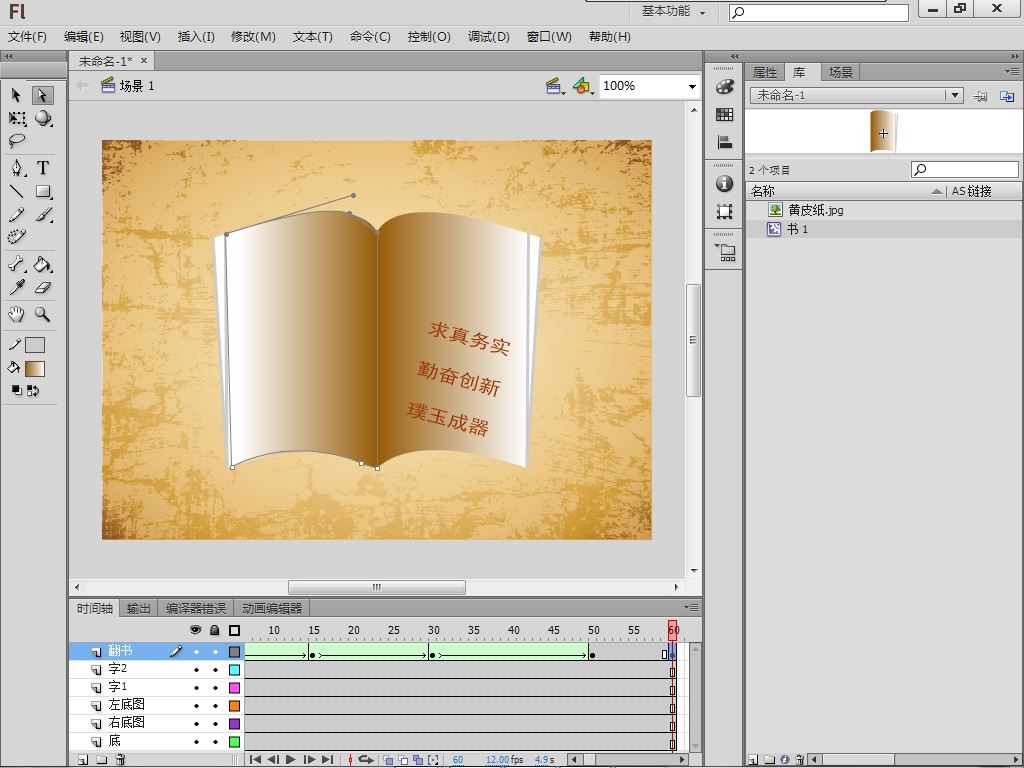Toggle outline view for layer 字2 cyan square
The image size is (1024, 768).
click(234, 670)
